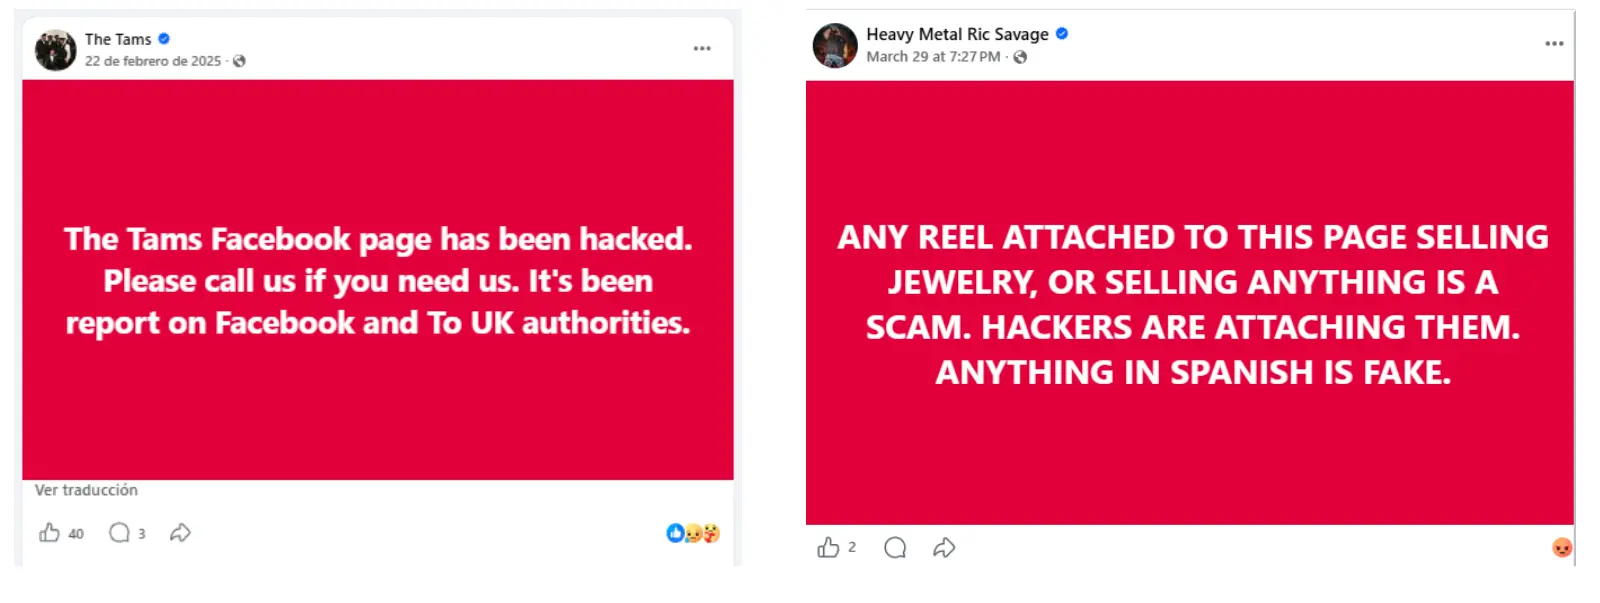Image resolution: width=1600 pixels, height=603 pixels.
Task: Open options menu for Ric Savage post
Action: tap(1554, 43)
